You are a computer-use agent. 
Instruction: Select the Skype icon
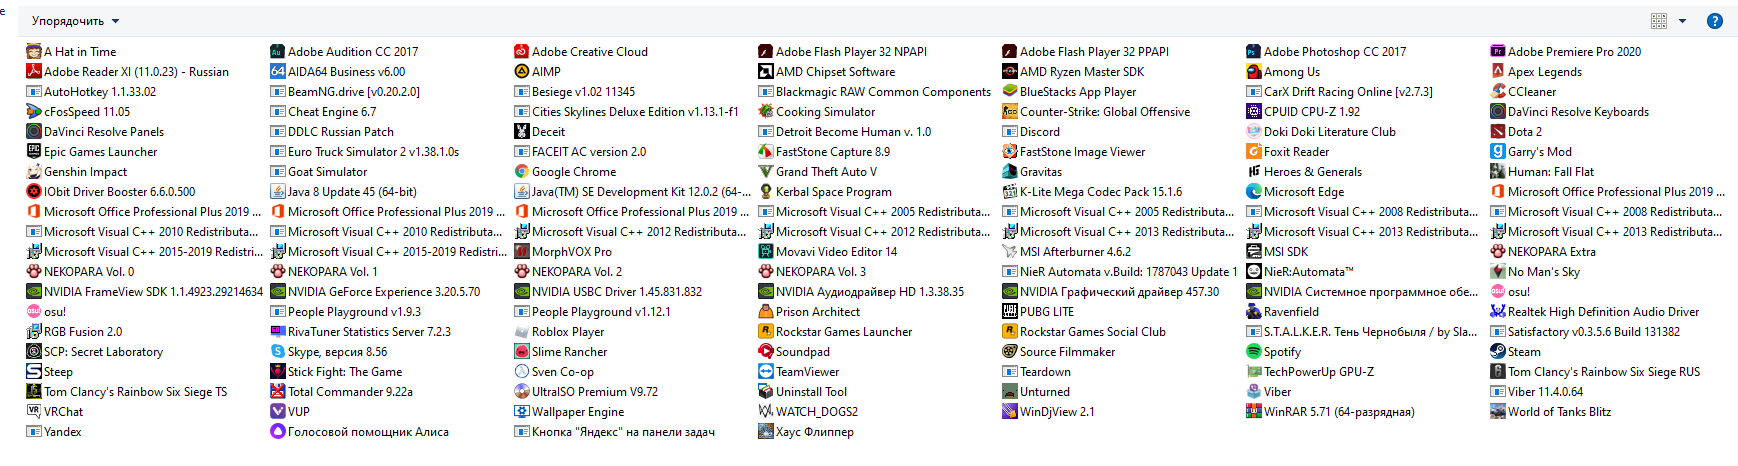[278, 351]
